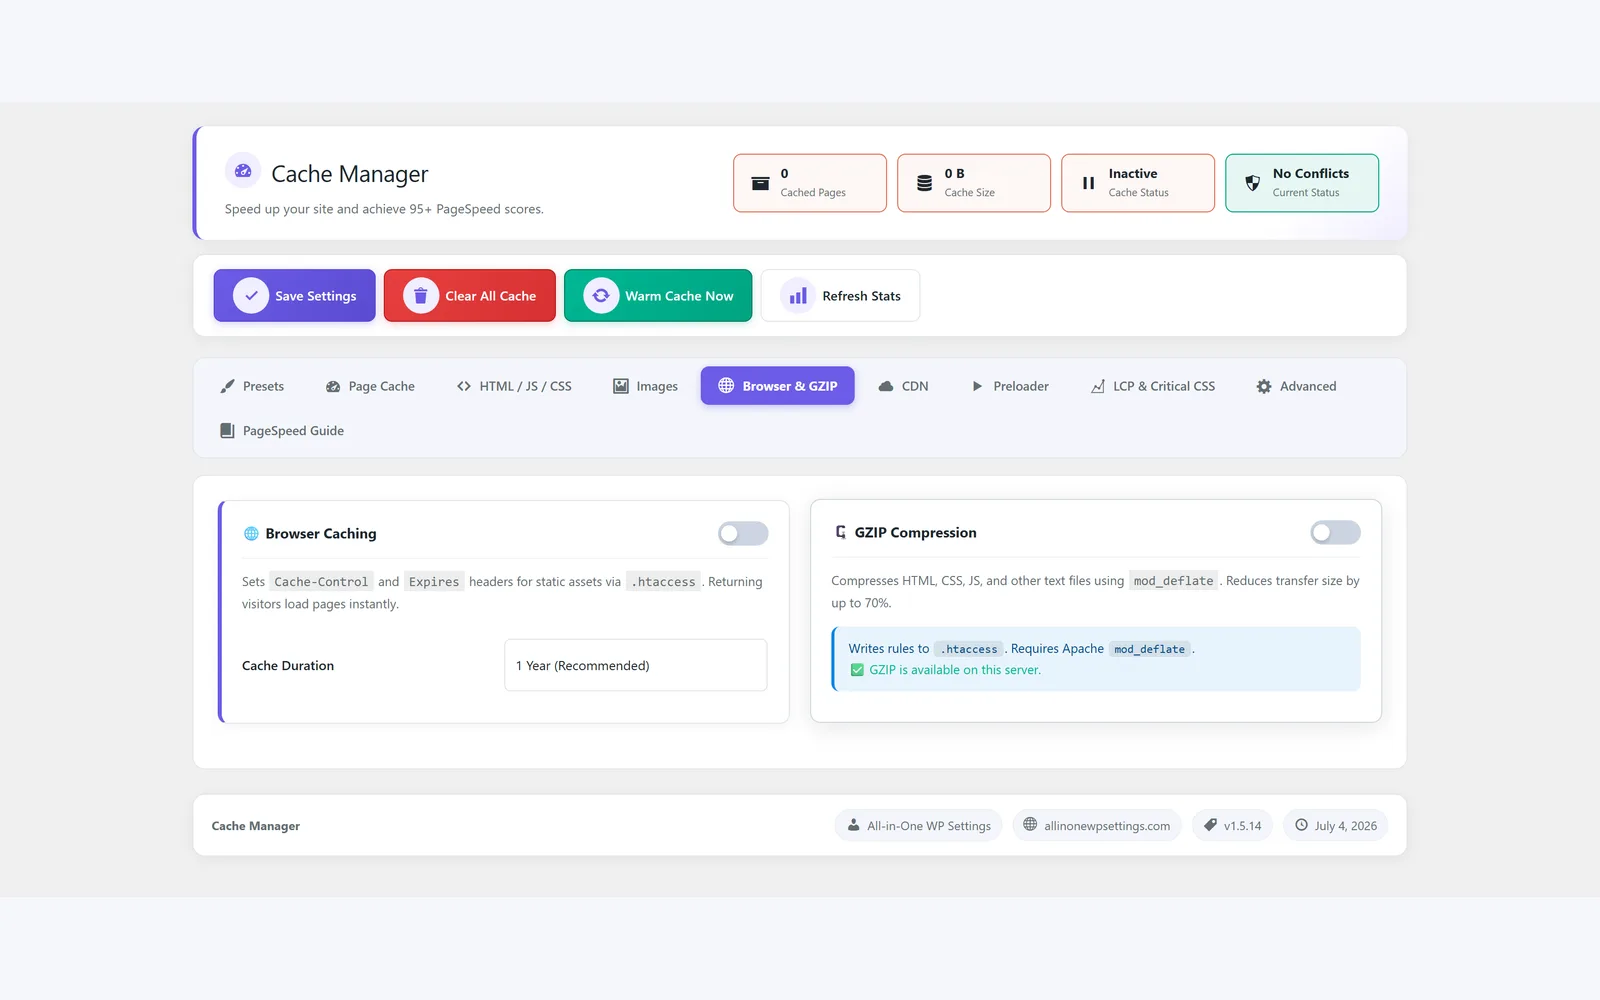Screen dimensions: 1600x1000
Task: Click the globe icon next to Browser Caching
Action: click(251, 534)
